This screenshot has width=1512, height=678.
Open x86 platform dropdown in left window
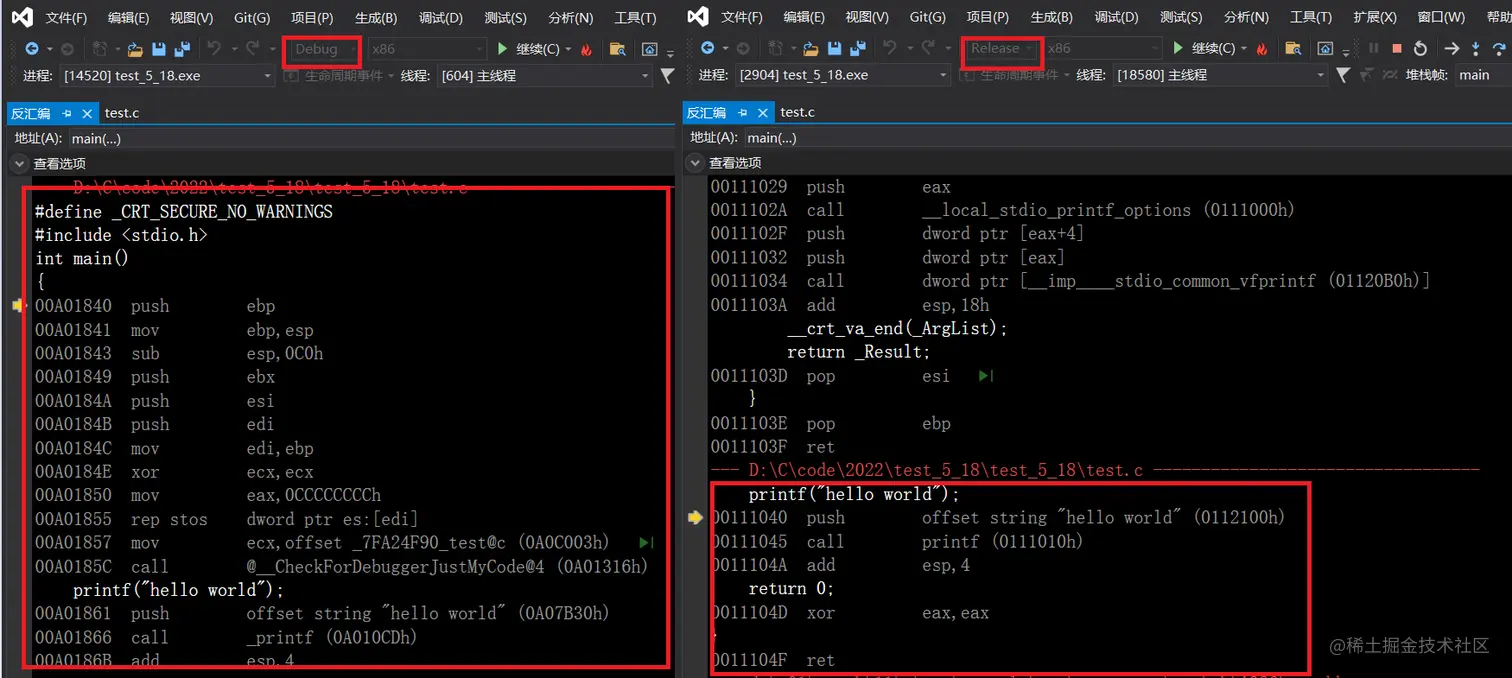[426, 49]
